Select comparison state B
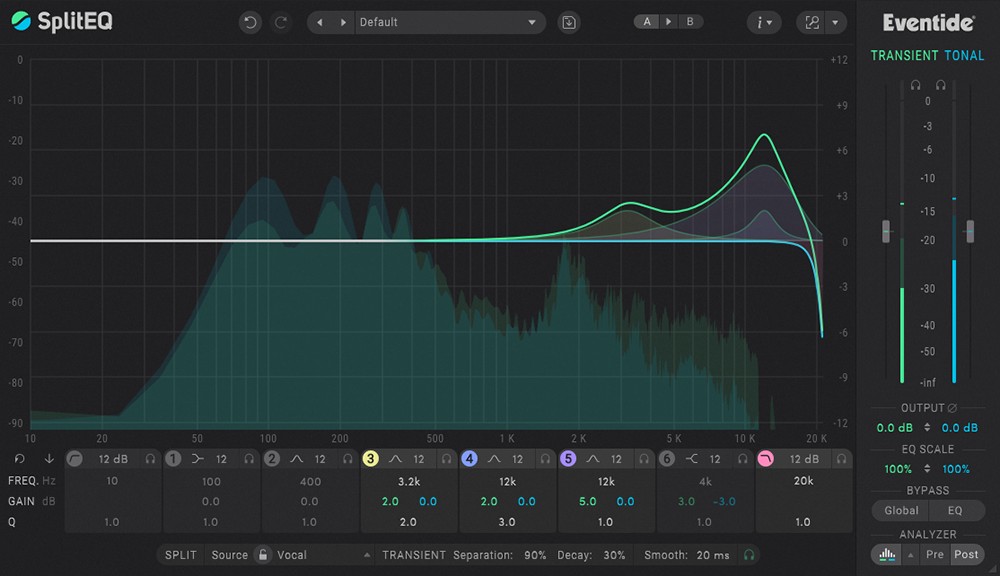This screenshot has height=576, width=1000. (x=690, y=22)
